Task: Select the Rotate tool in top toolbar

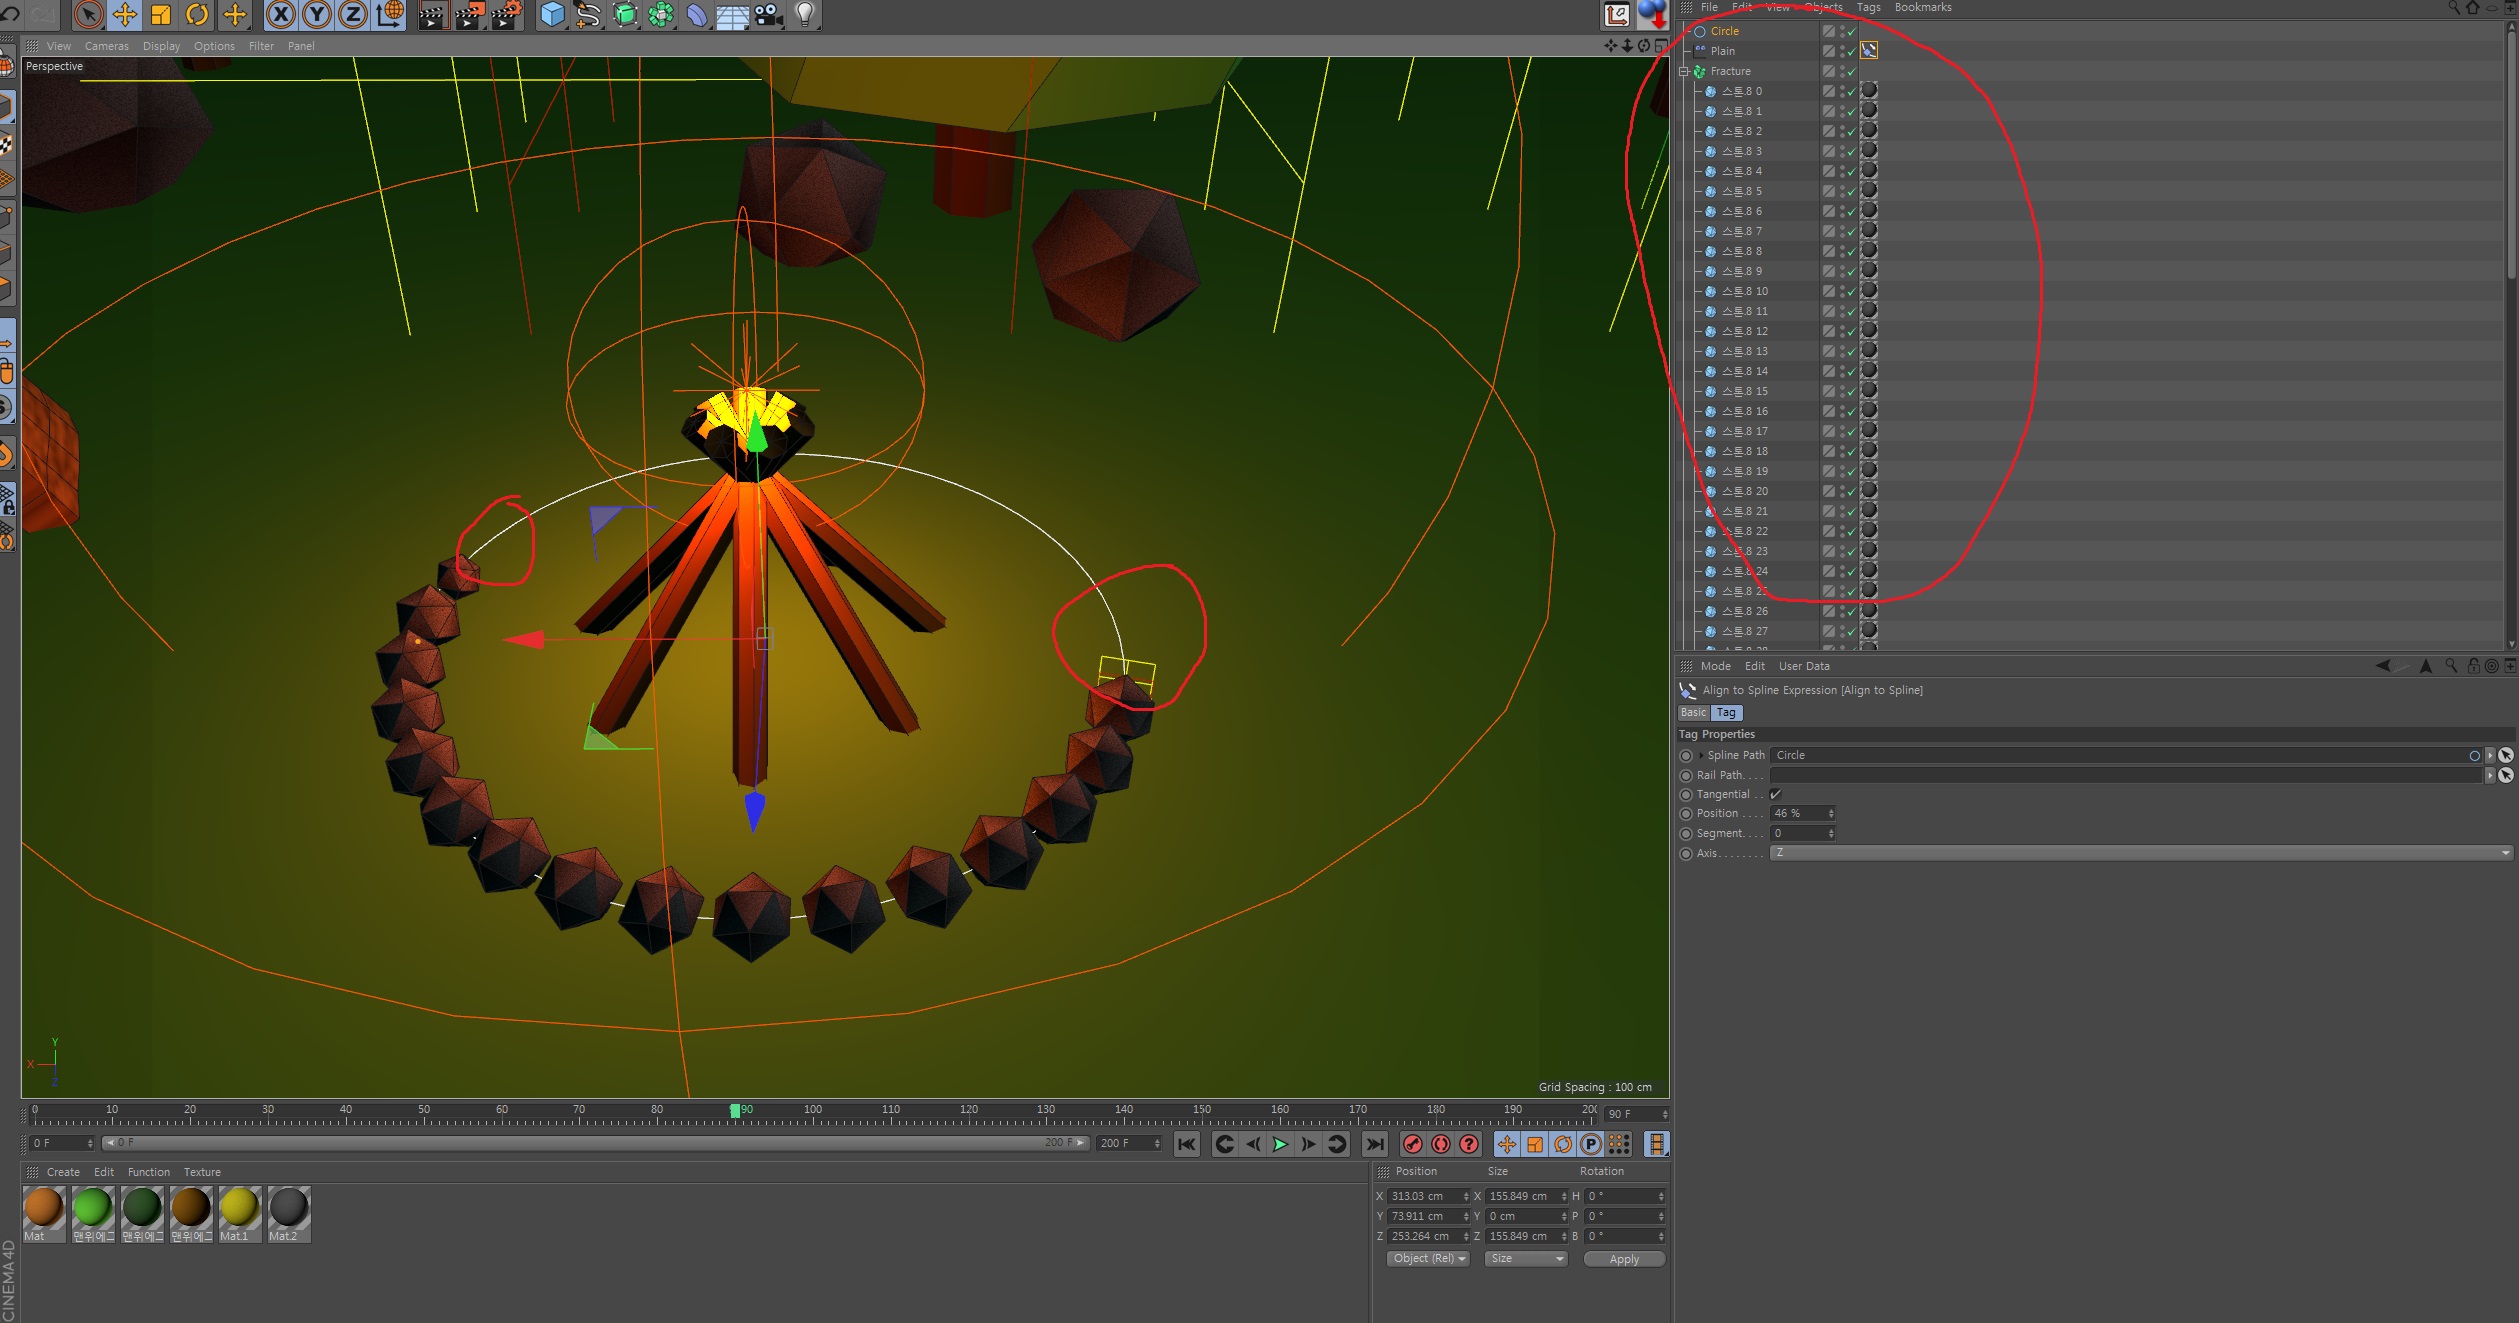Action: 197,14
